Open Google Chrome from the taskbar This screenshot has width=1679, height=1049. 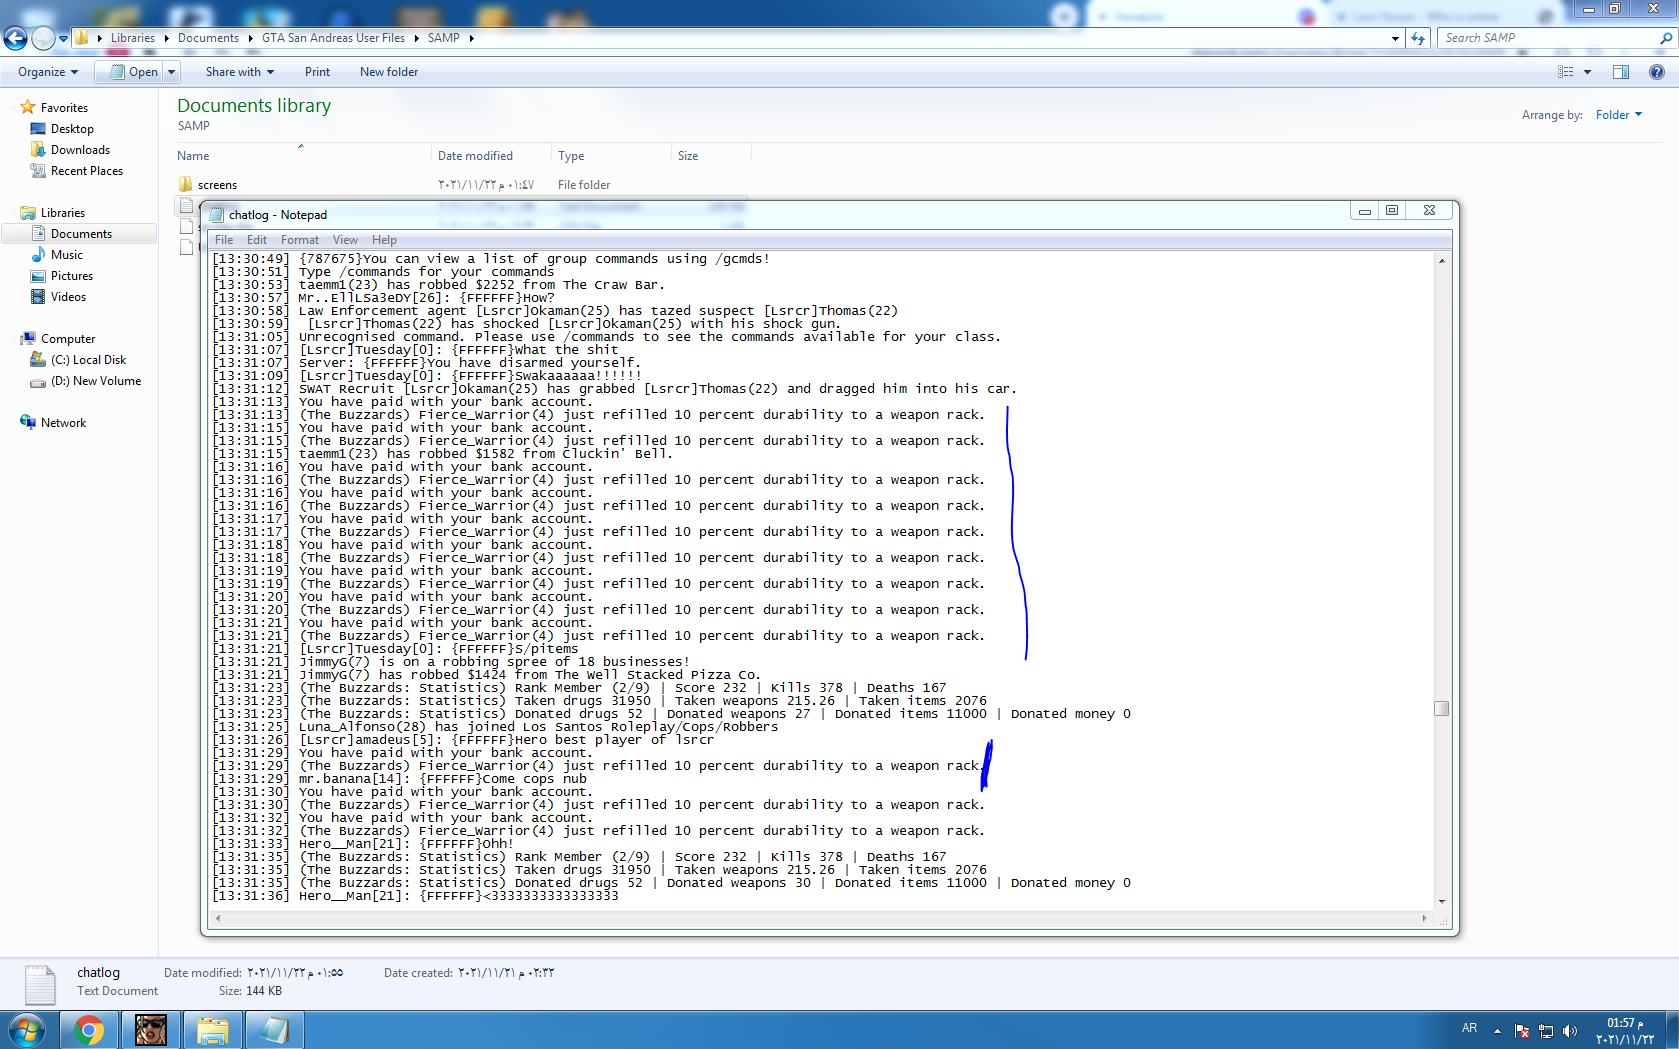[x=89, y=1030]
